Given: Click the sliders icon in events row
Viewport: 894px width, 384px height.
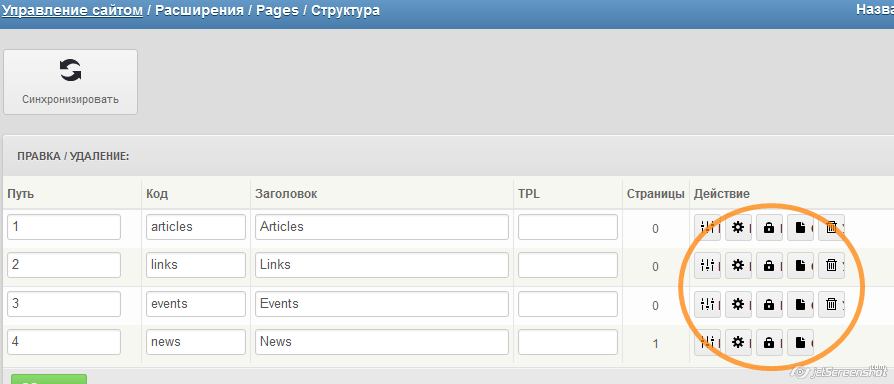Looking at the screenshot, I should (708, 304).
